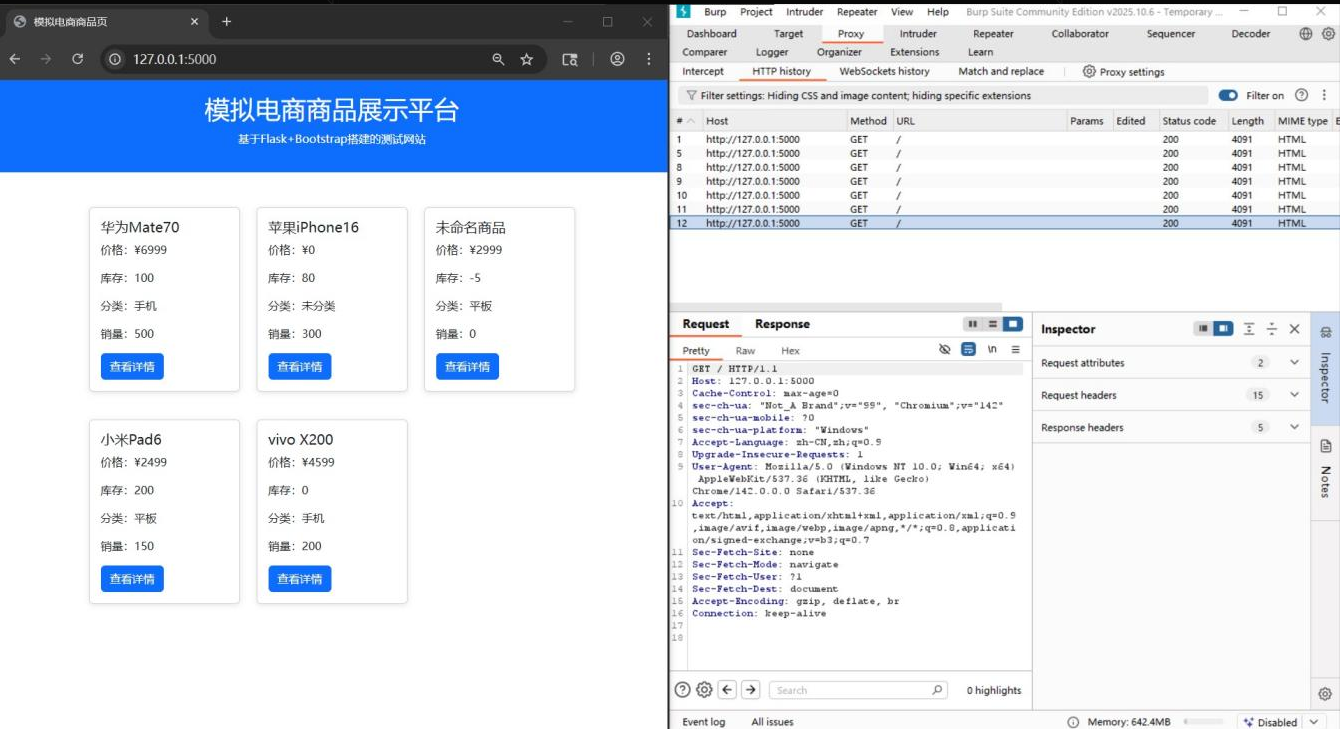
Task: Open filter help question mark icon
Action: 1301,96
